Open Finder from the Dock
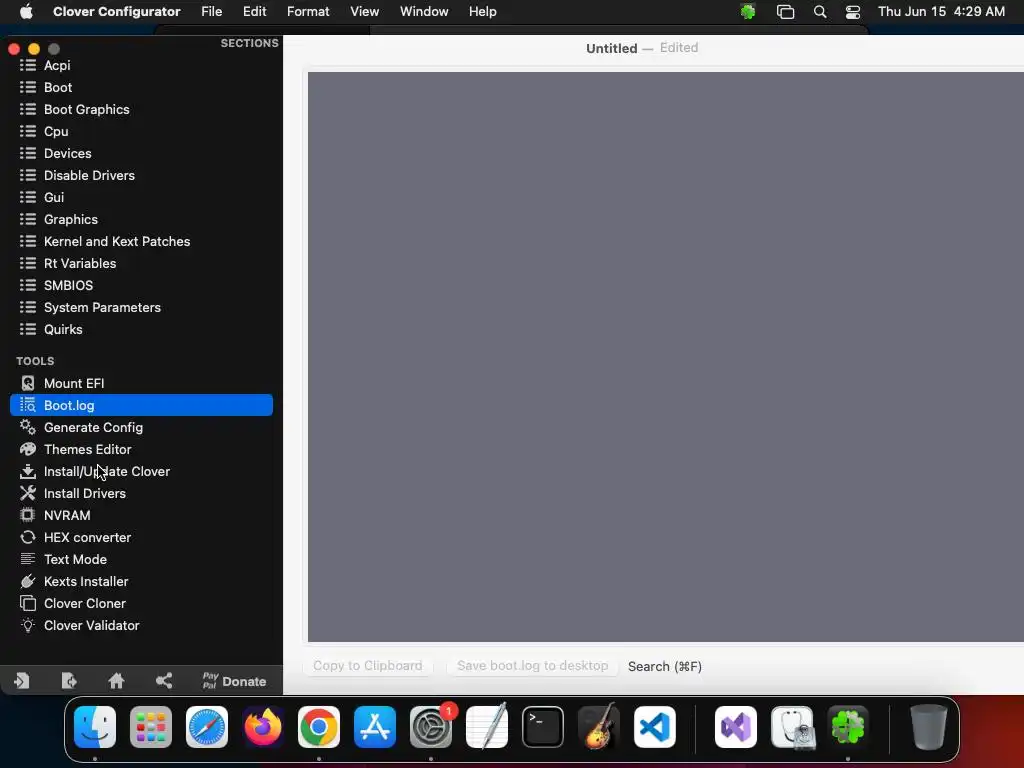This screenshot has height=768, width=1024. [95, 727]
